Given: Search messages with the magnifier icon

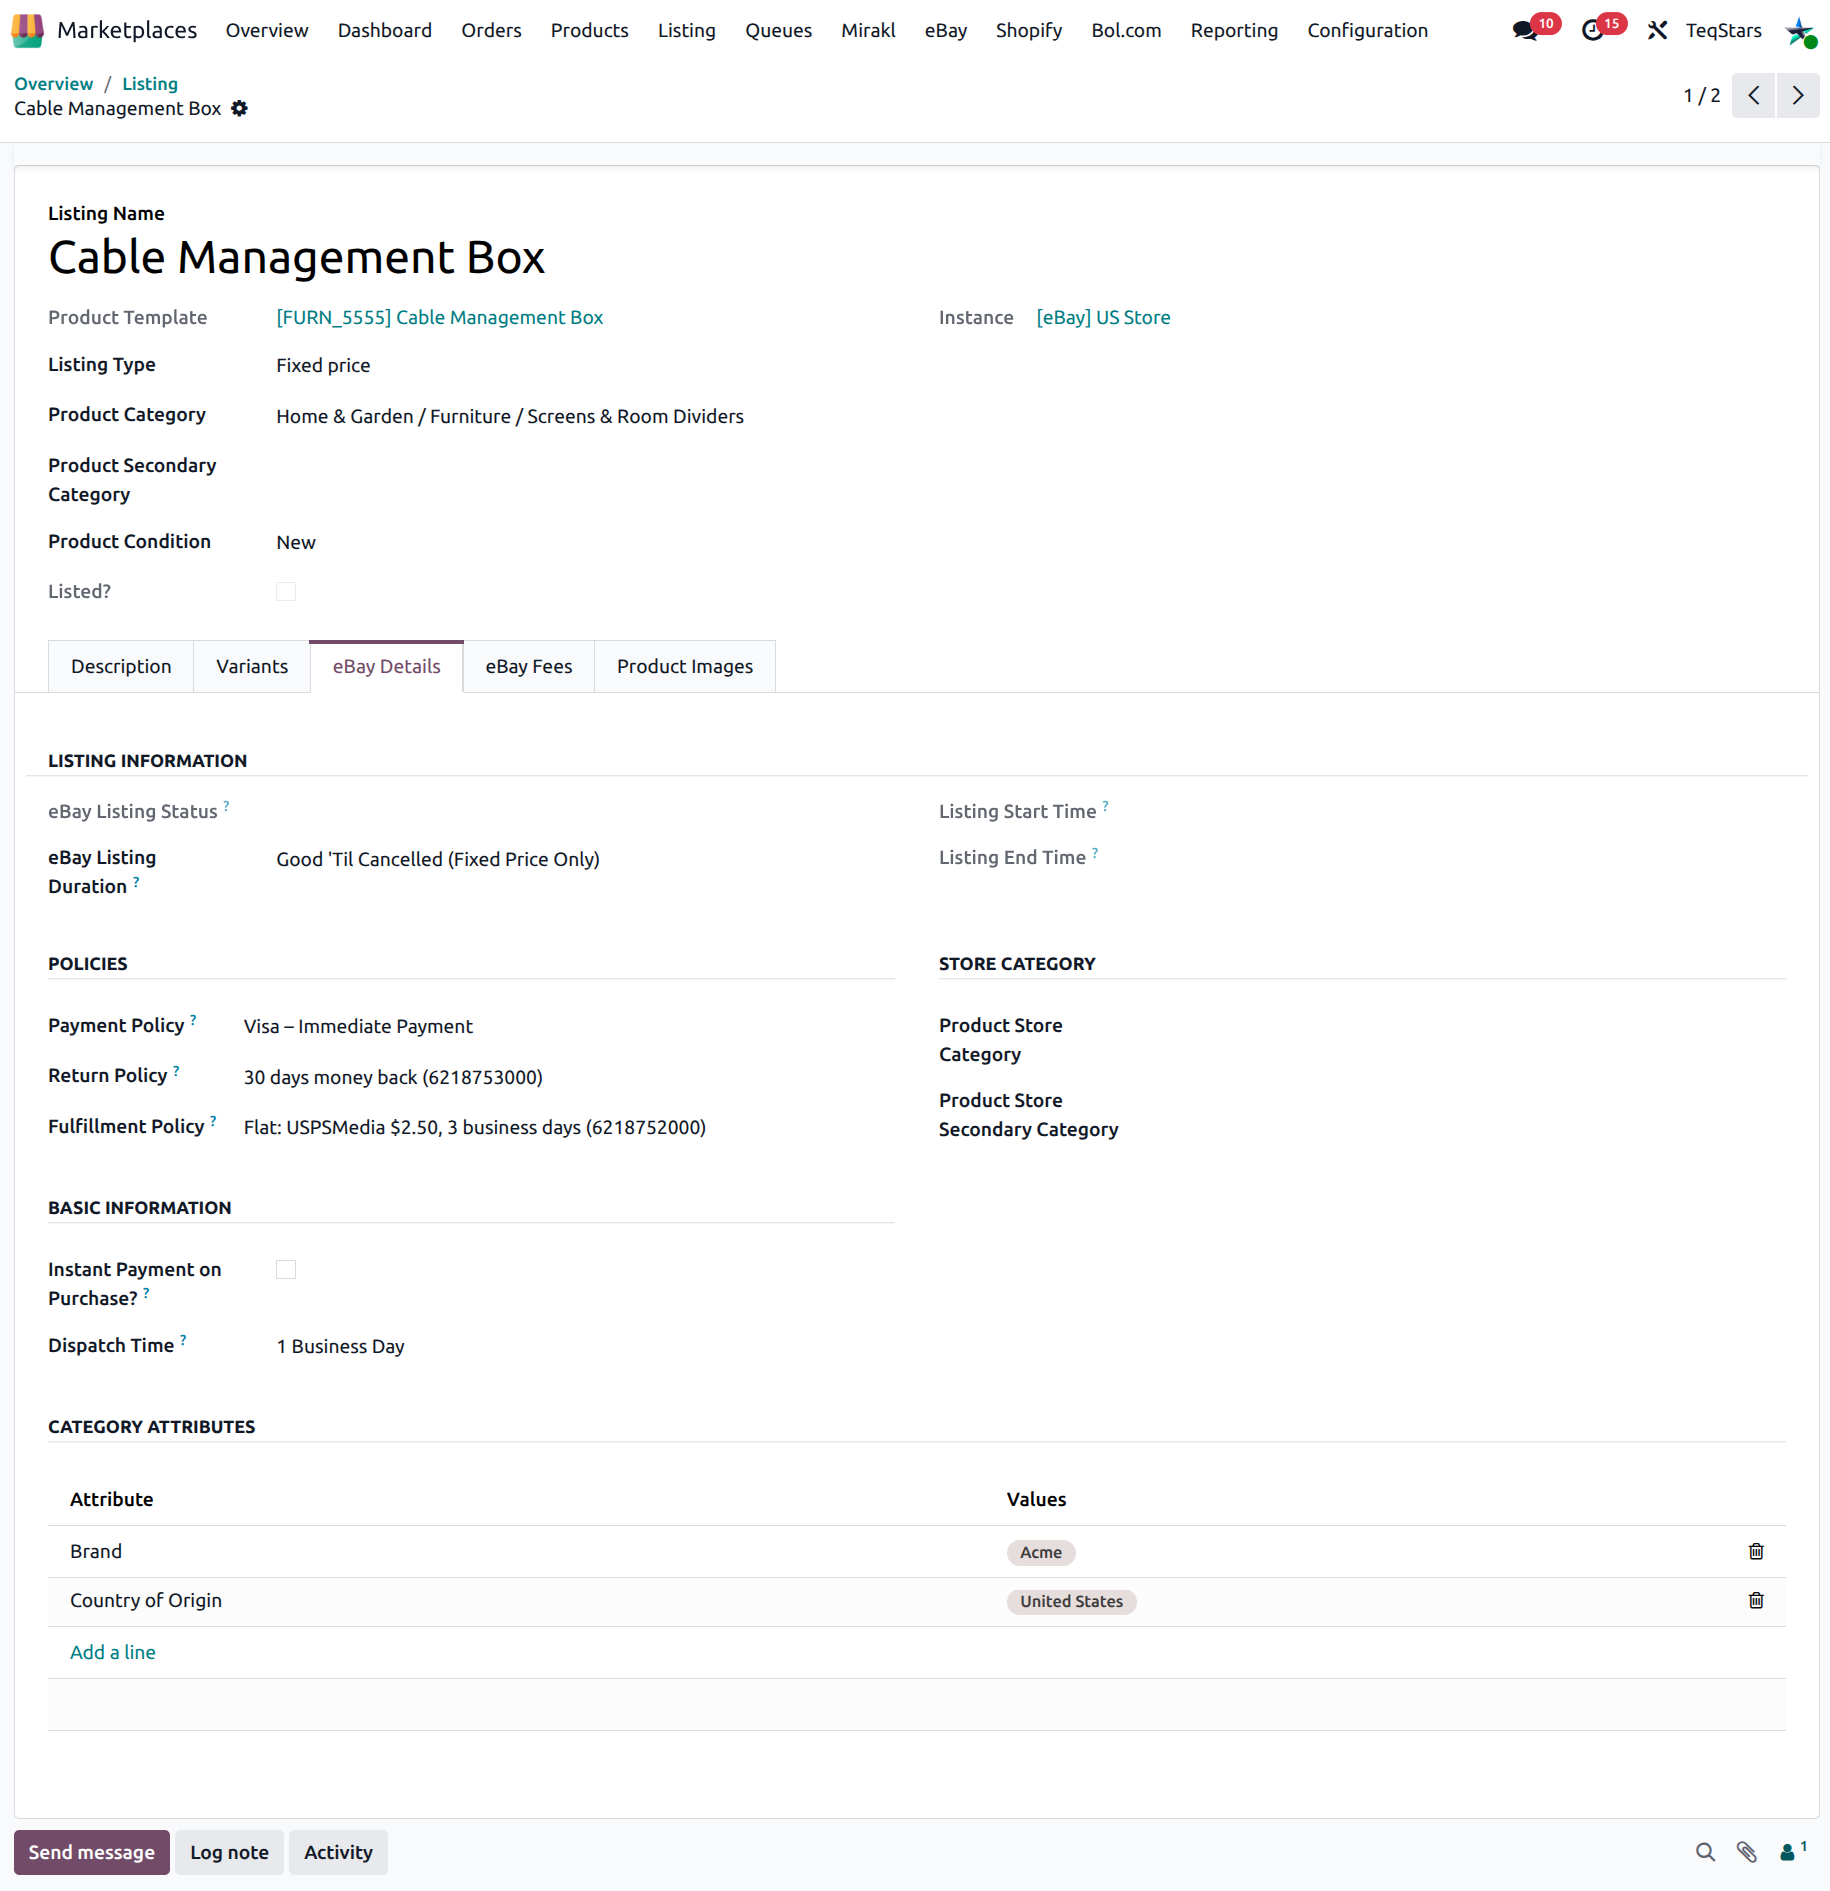Looking at the screenshot, I should tap(1705, 1852).
